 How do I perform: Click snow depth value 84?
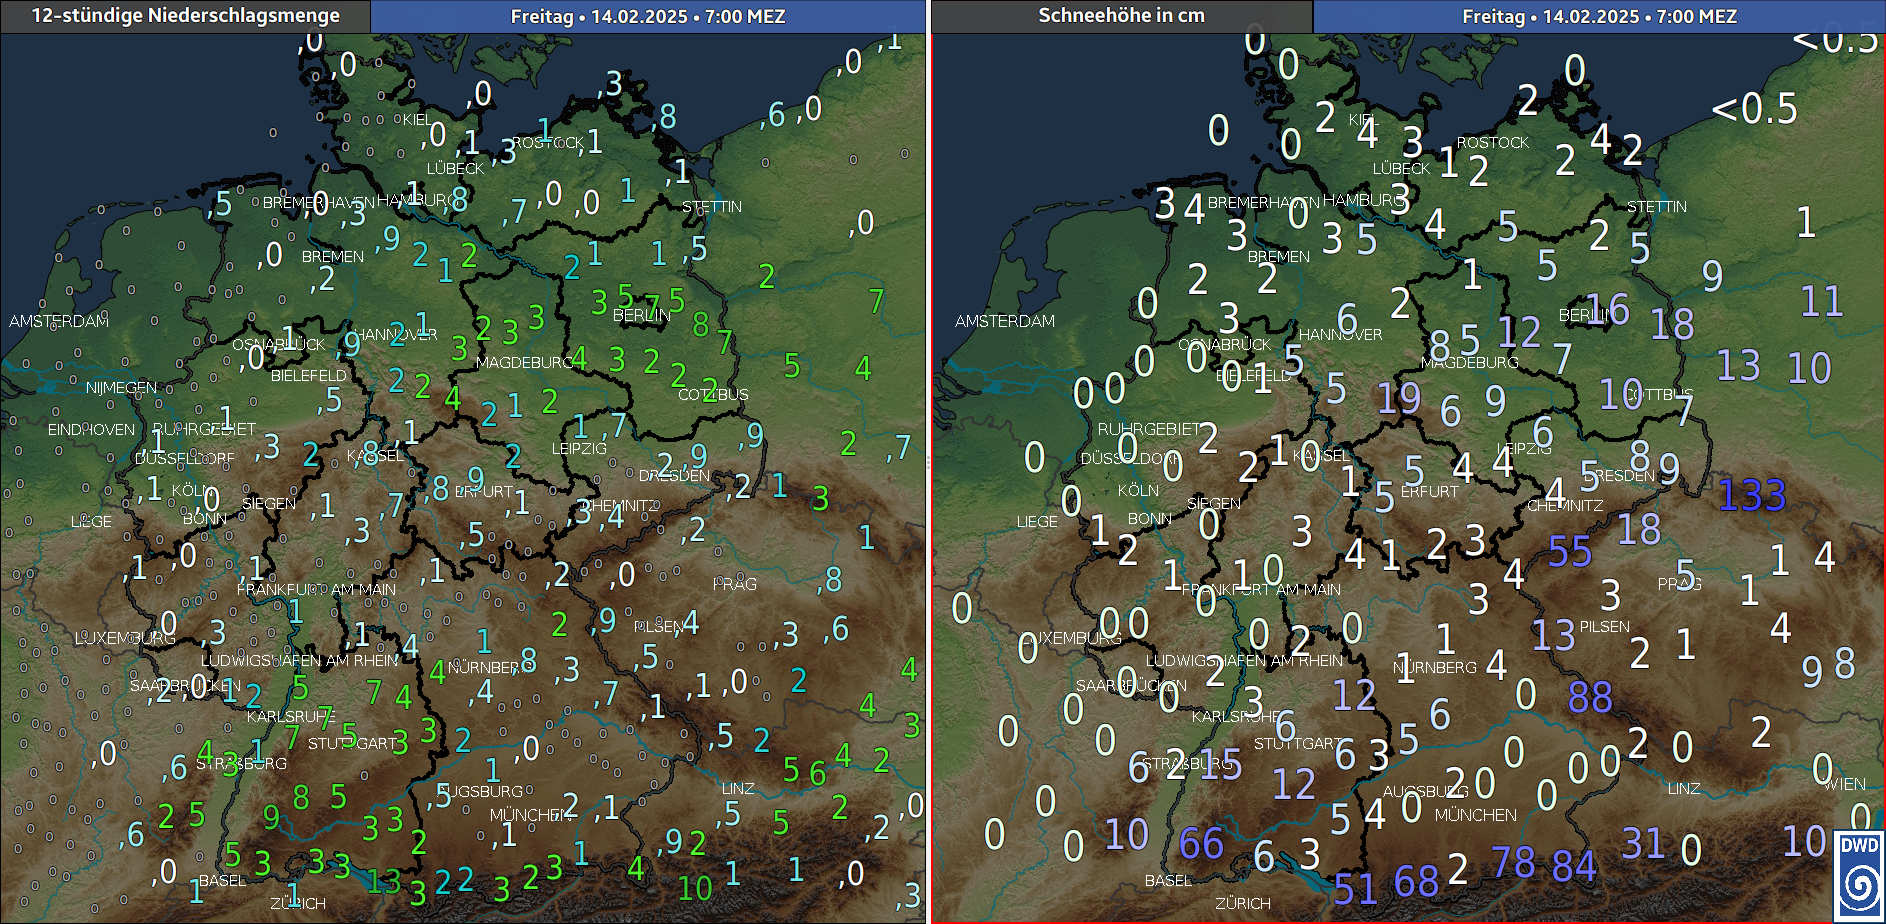pyautogui.click(x=1574, y=866)
